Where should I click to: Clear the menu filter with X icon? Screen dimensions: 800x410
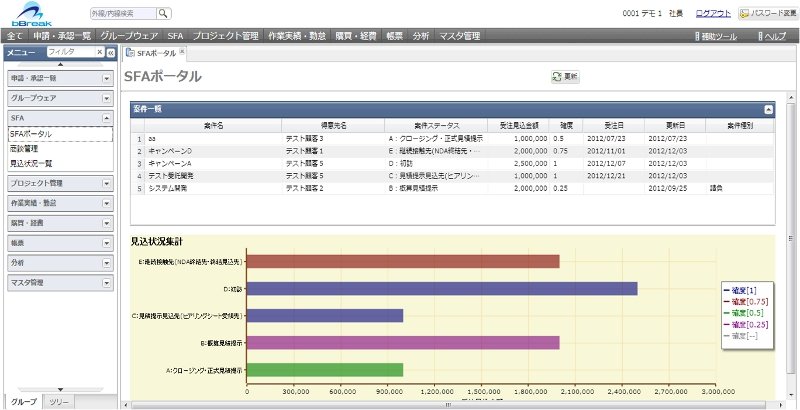pyautogui.click(x=99, y=52)
